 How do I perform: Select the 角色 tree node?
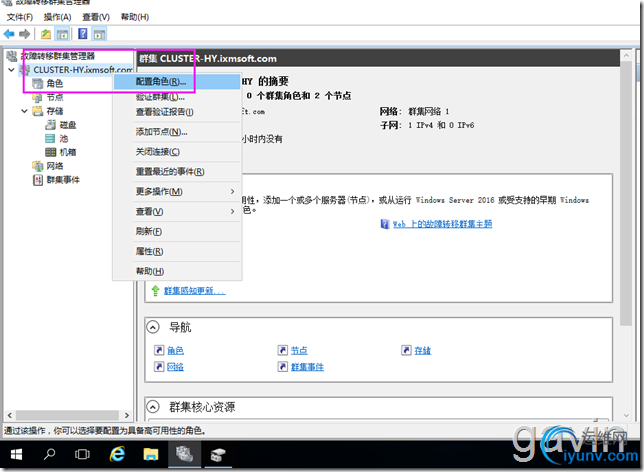pyautogui.click(x=55, y=83)
